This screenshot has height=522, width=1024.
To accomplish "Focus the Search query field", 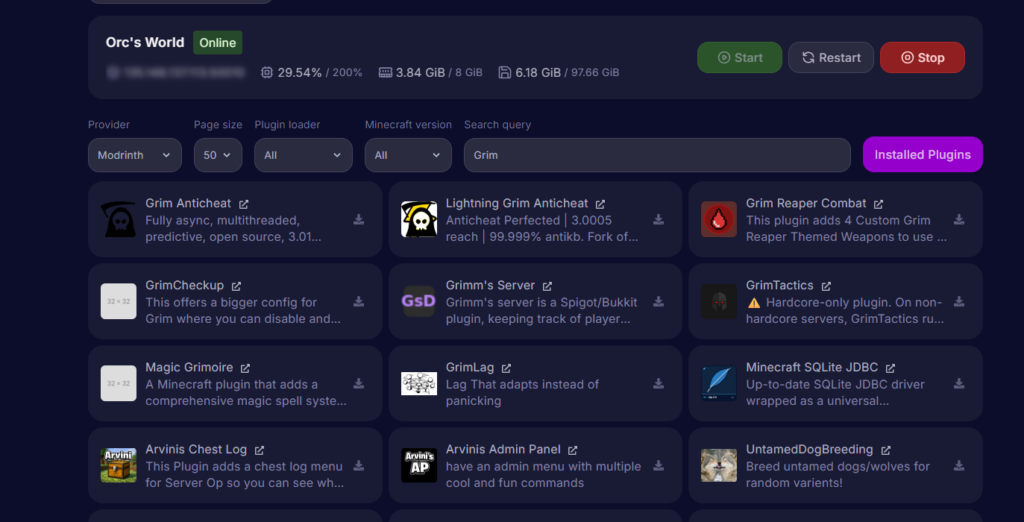I will coord(657,155).
